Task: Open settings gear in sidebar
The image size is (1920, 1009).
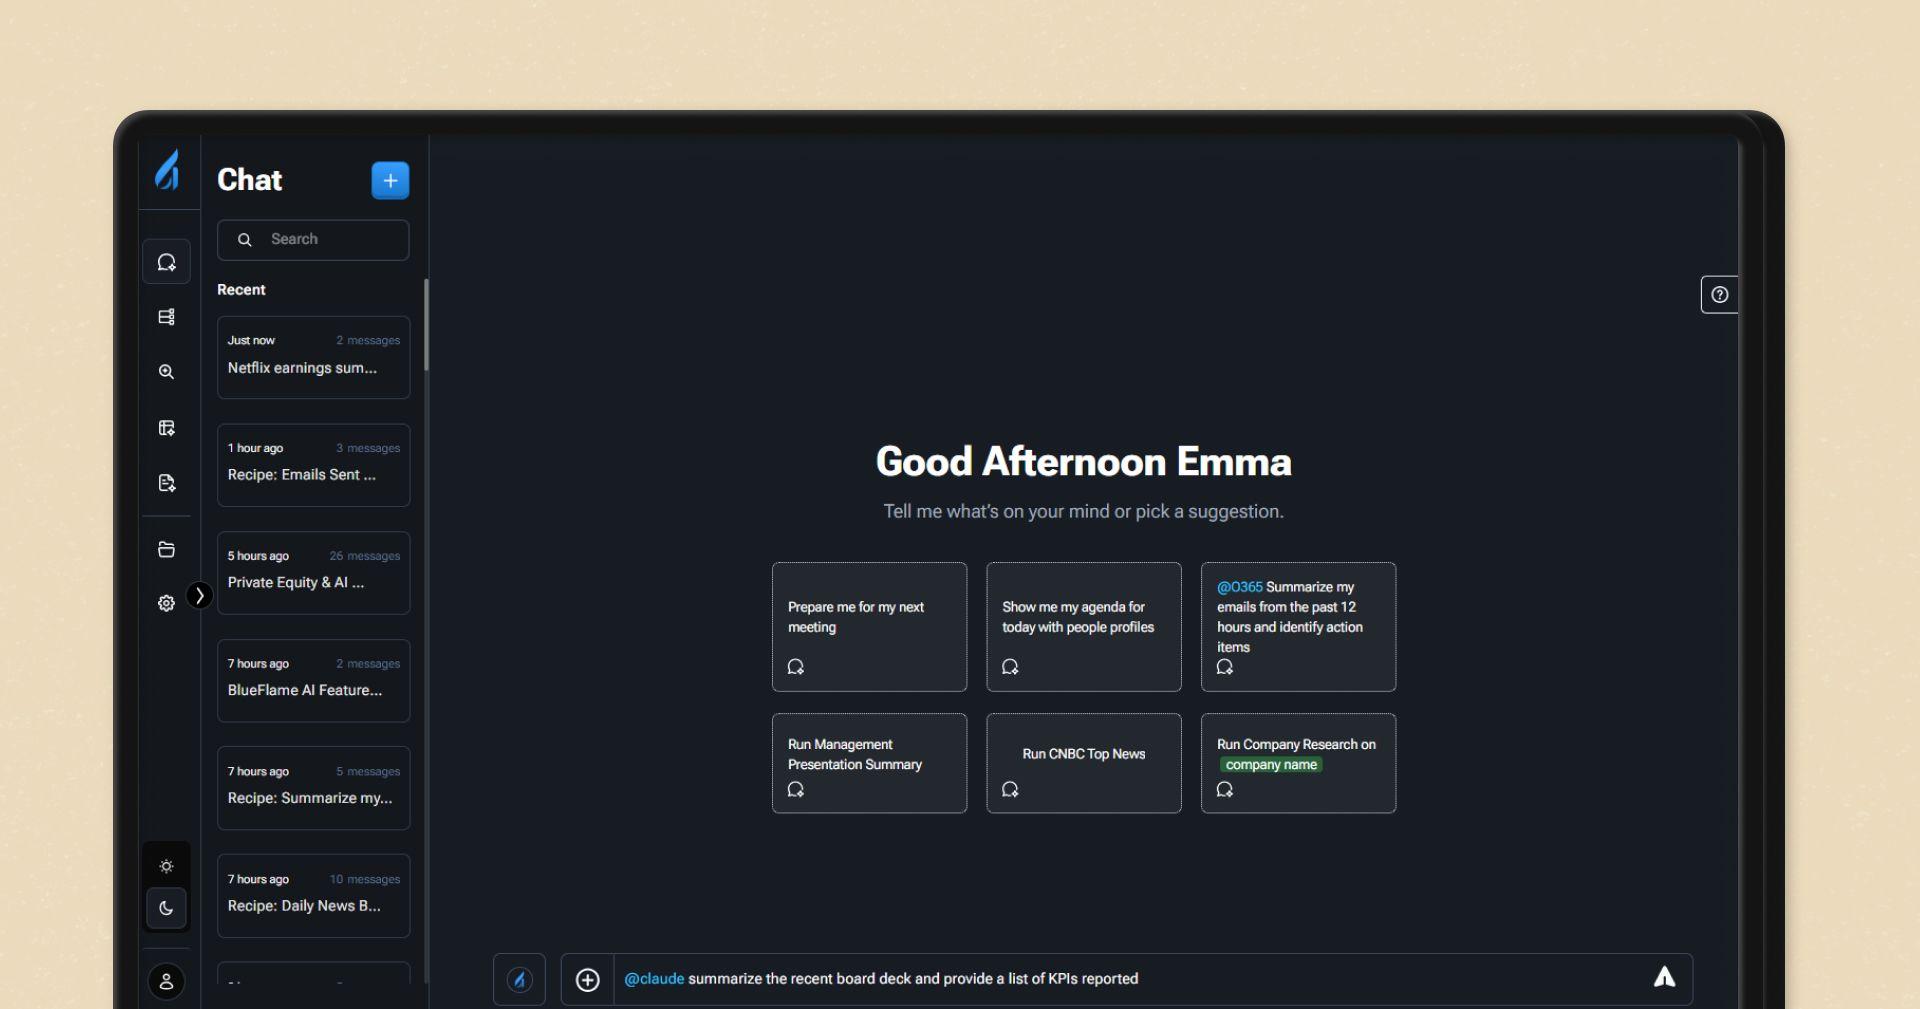Action: [166, 603]
